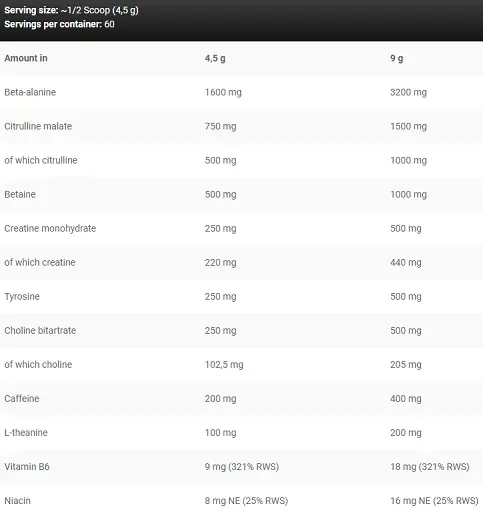This screenshot has height=512, width=483.
Task: Click the 220 mg creatine value
Action: pos(221,263)
